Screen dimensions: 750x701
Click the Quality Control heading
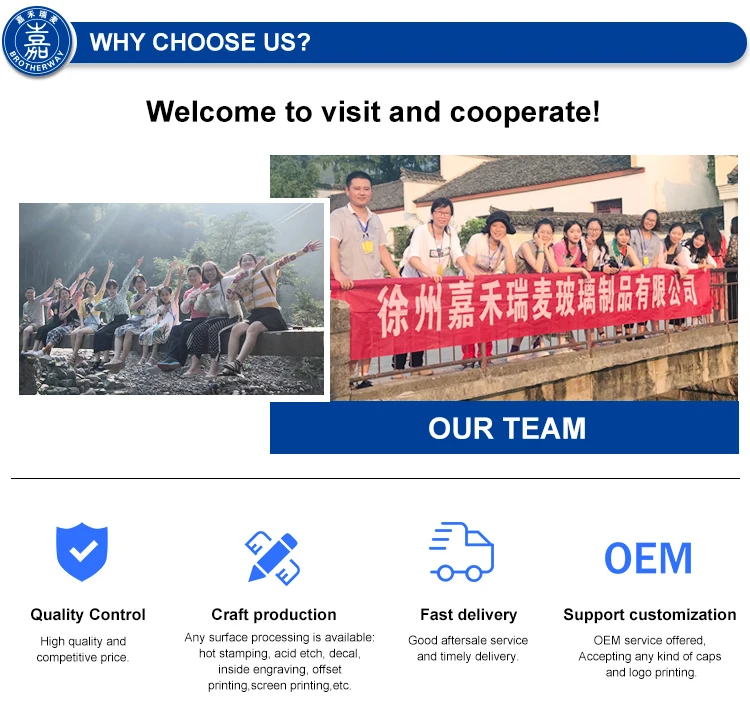(x=88, y=614)
